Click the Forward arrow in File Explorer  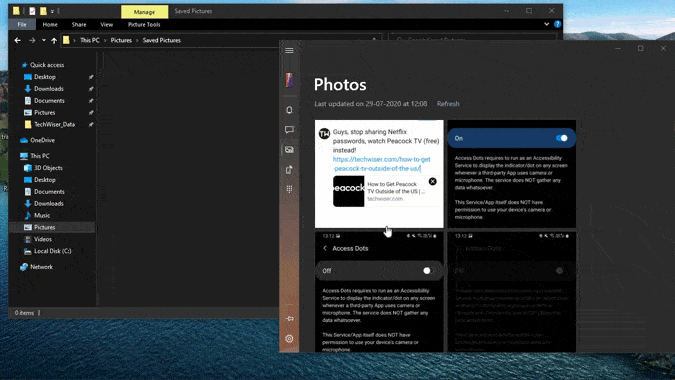pos(32,40)
